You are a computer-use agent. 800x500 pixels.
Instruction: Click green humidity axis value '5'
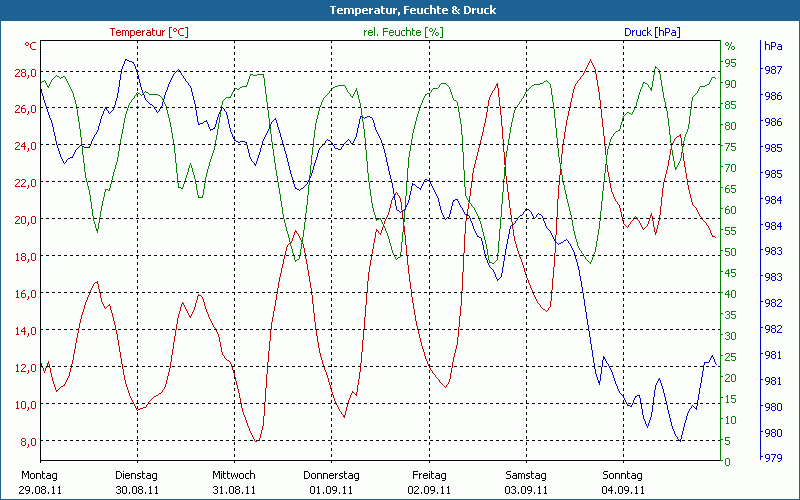coord(728,441)
